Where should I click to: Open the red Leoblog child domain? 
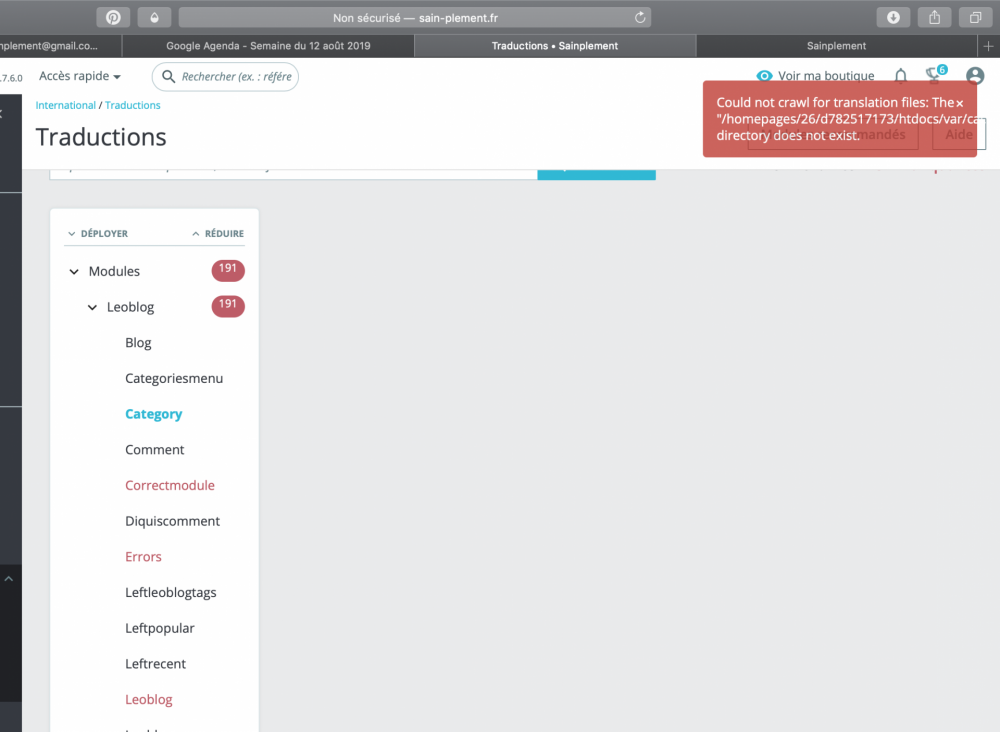coord(149,700)
